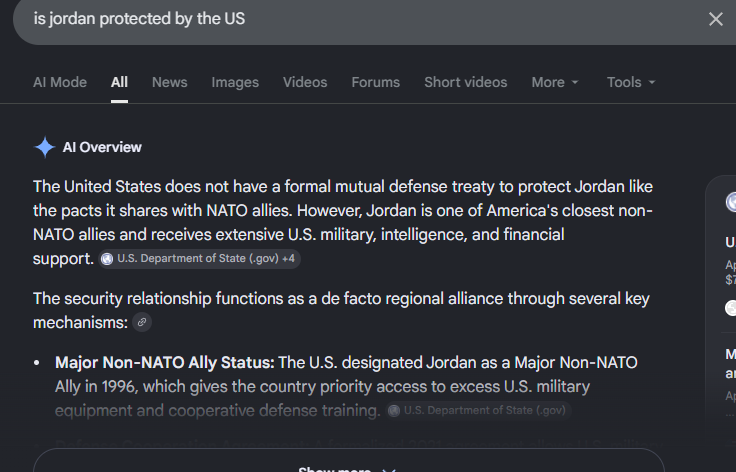736x472 pixels.
Task: Expand the More dropdown menu
Action: coord(555,82)
